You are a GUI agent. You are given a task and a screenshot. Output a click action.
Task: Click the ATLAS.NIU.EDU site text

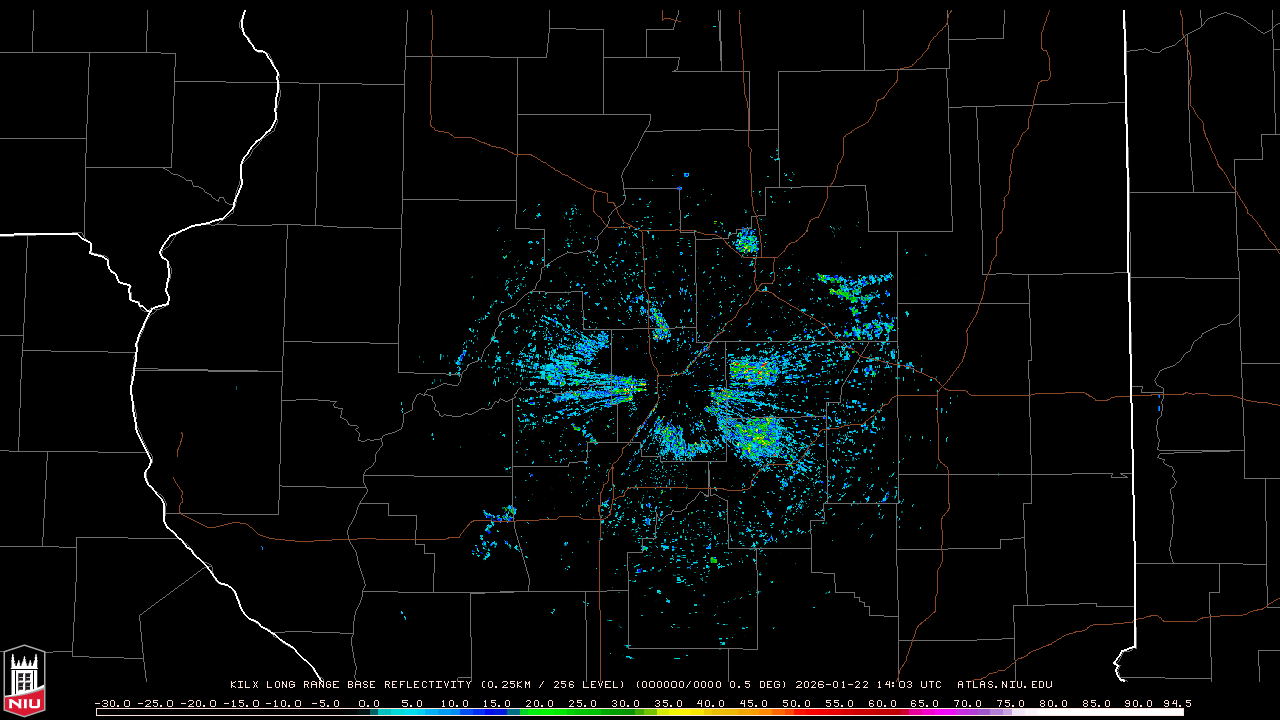pyautogui.click(x=1005, y=684)
